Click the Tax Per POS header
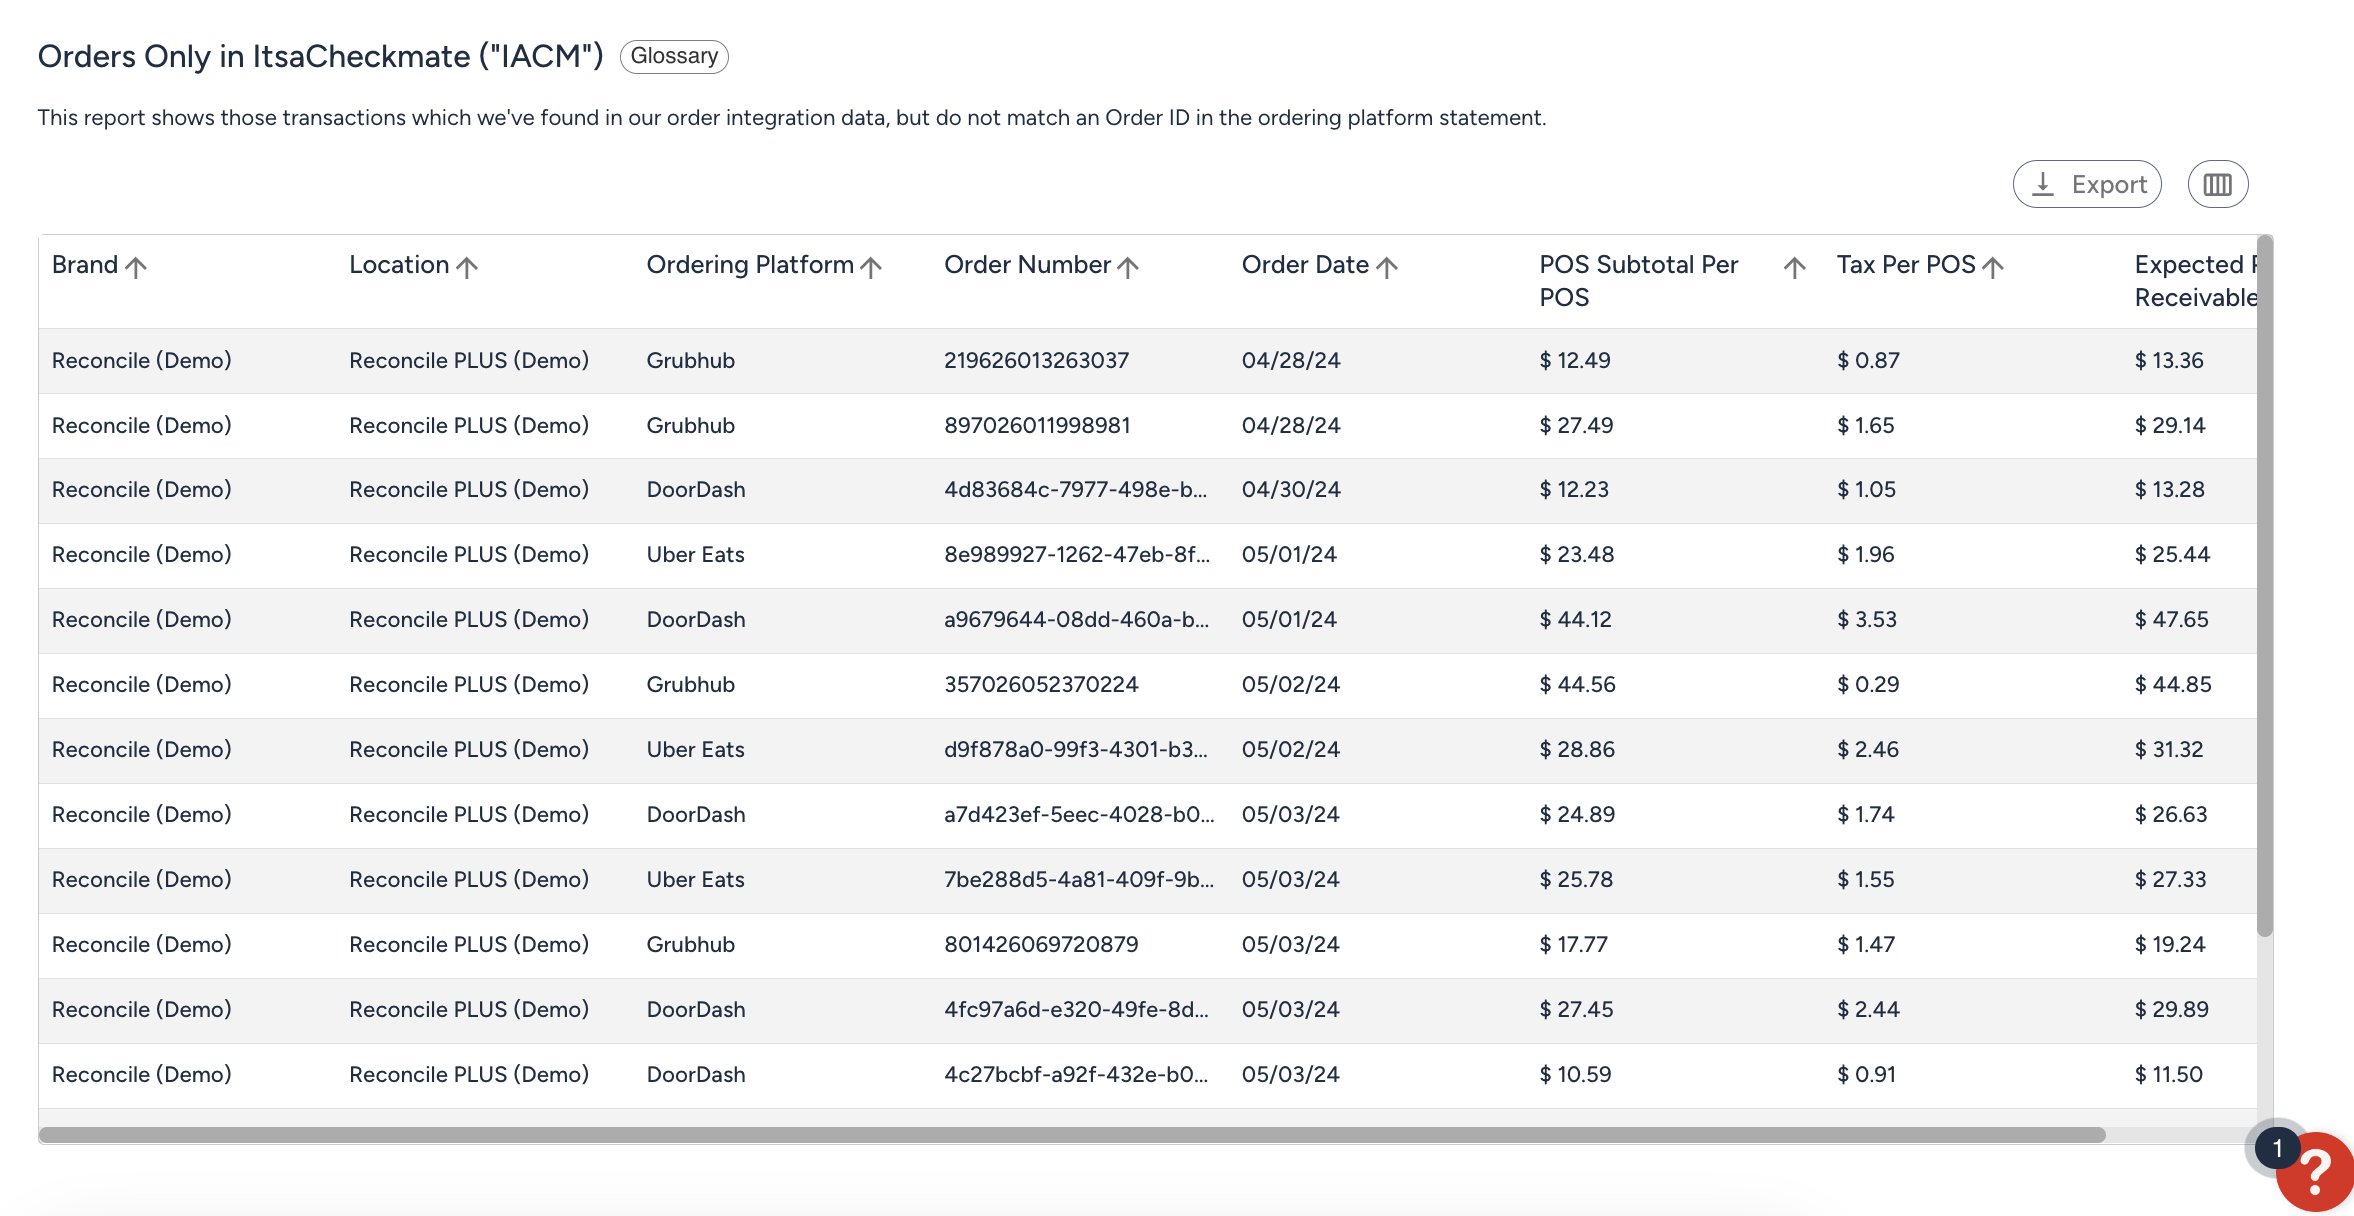The width and height of the screenshot is (2354, 1216). [1906, 265]
